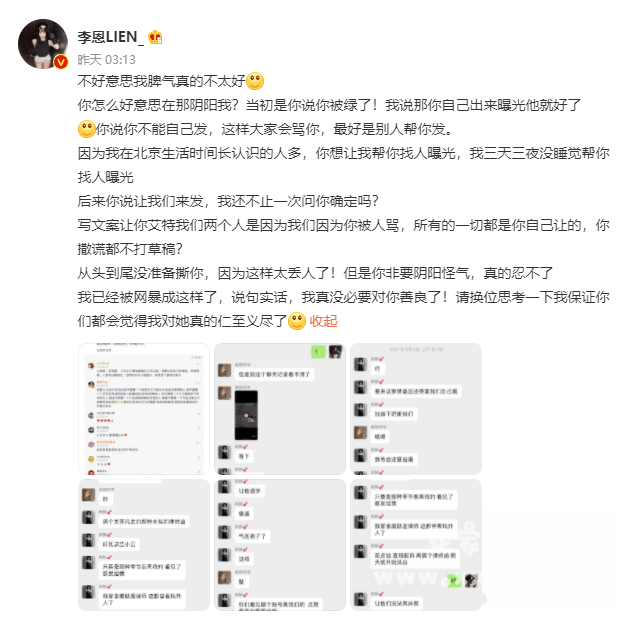
Task: Click the green chat bubble in second thumbnail
Action: click(318, 352)
